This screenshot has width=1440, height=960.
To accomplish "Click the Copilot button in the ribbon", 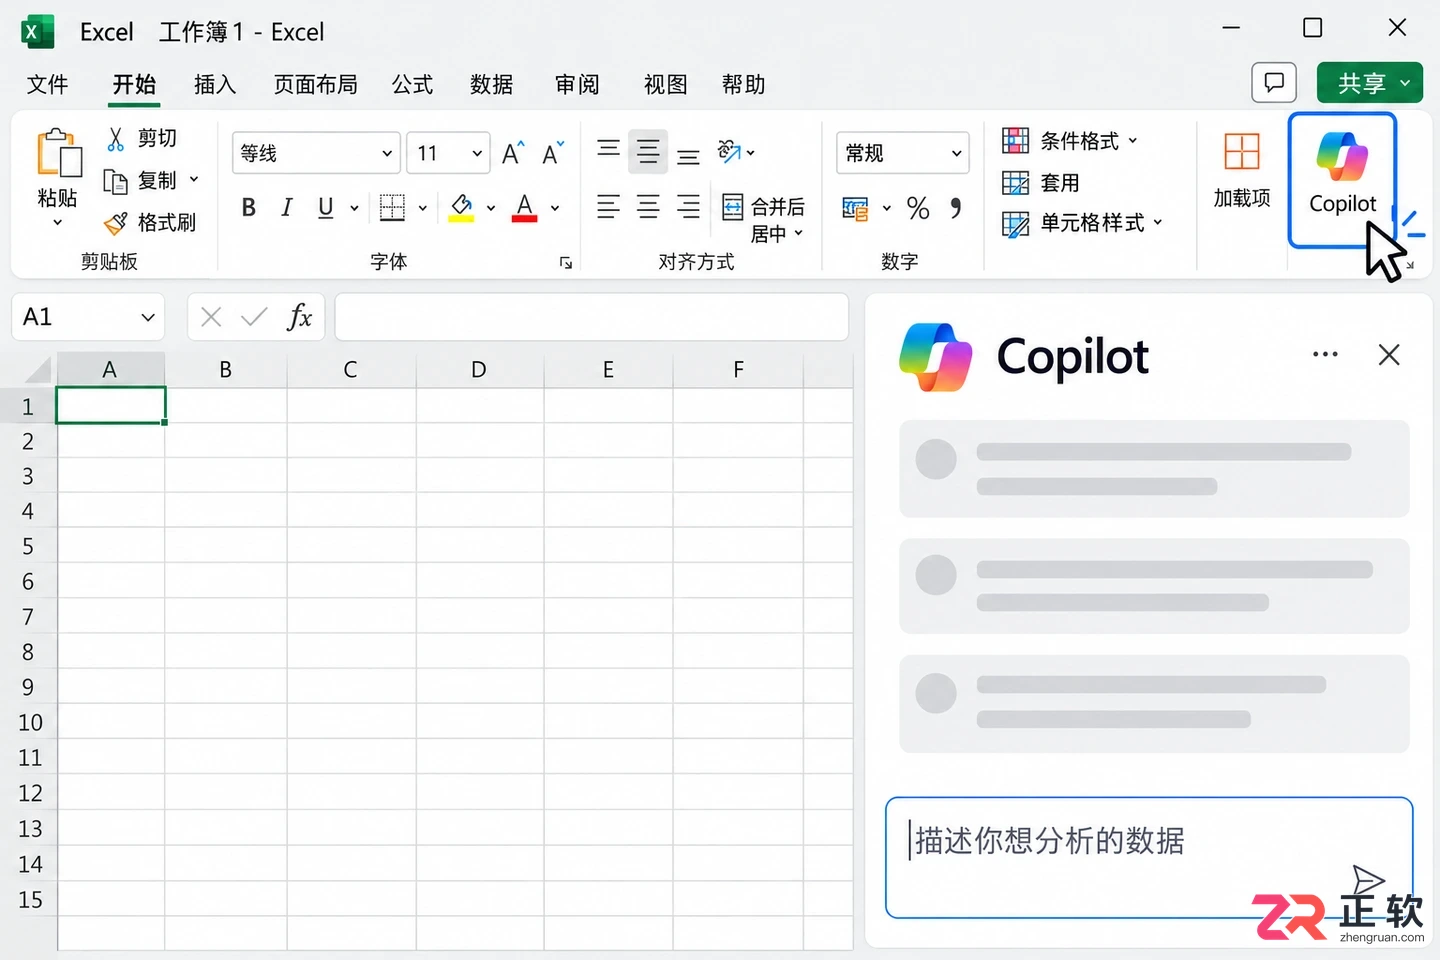I will (x=1342, y=180).
